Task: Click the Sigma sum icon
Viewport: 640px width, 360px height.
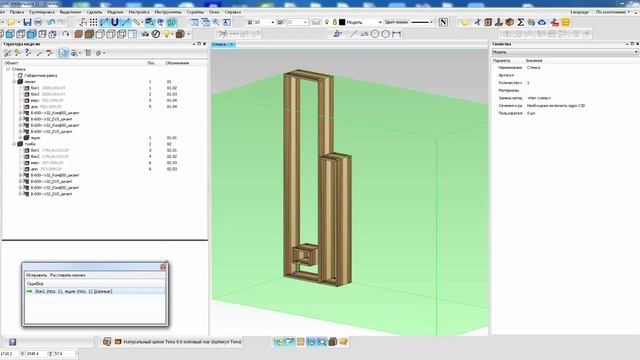Action: click(x=520, y=22)
